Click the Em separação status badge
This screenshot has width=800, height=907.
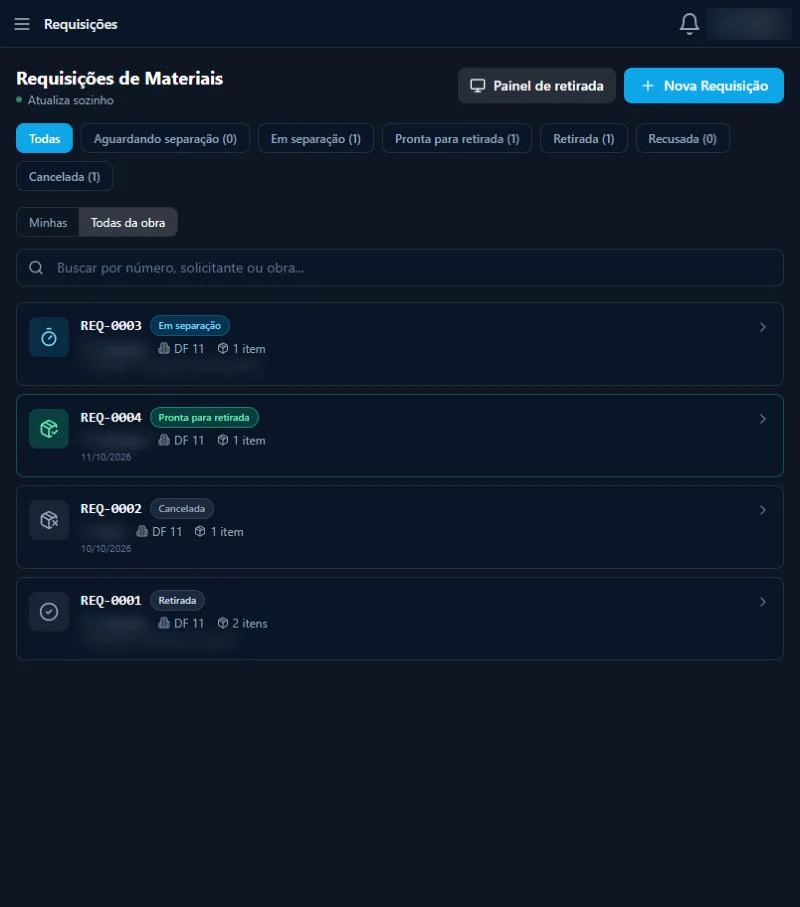(x=190, y=326)
